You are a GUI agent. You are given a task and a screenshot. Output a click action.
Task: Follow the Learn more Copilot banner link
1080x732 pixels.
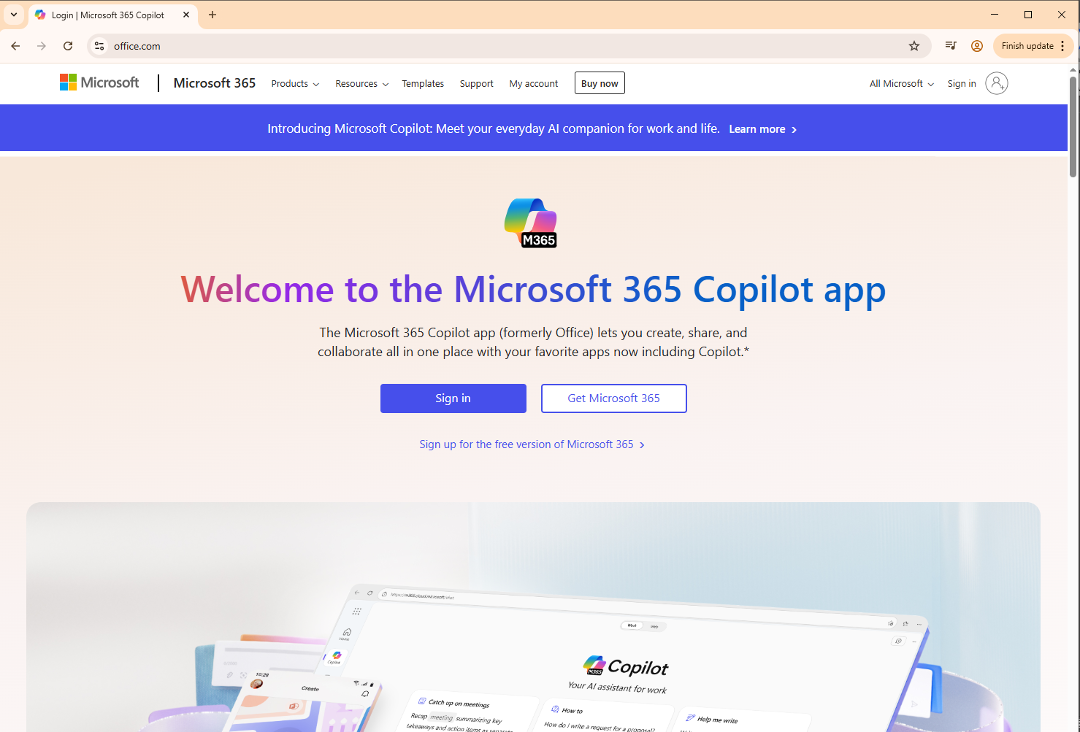(x=762, y=129)
